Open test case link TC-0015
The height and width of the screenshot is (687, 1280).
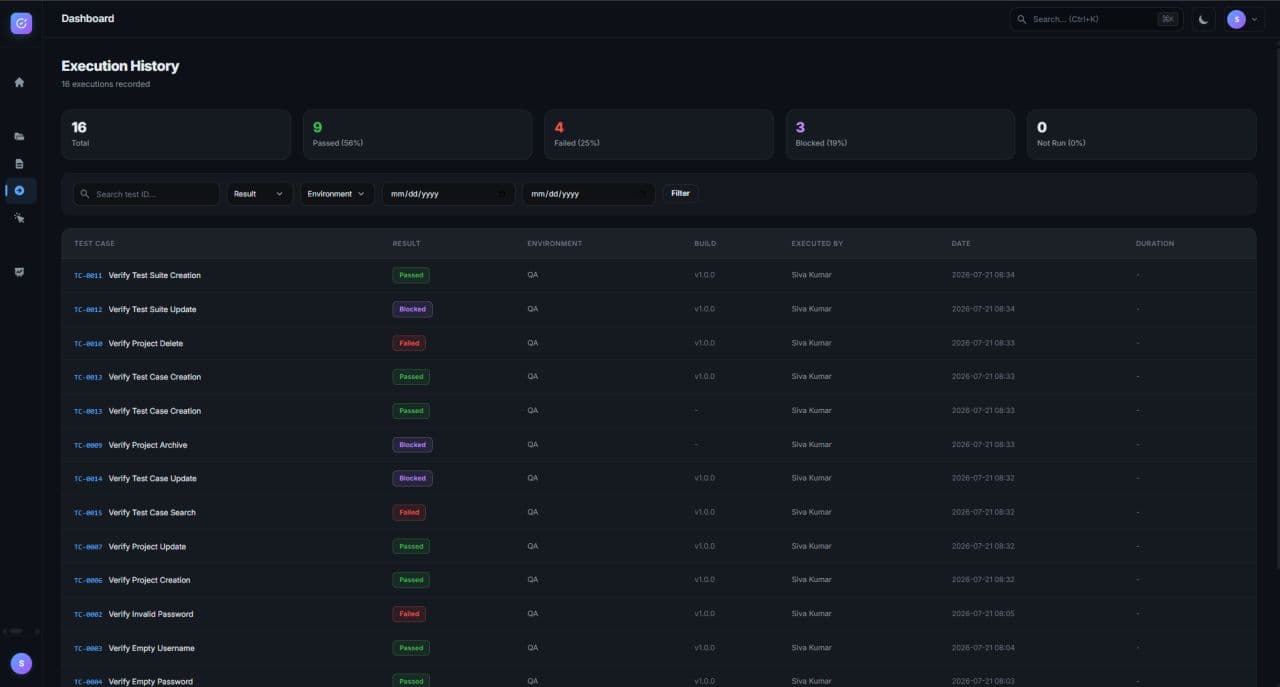[88, 513]
